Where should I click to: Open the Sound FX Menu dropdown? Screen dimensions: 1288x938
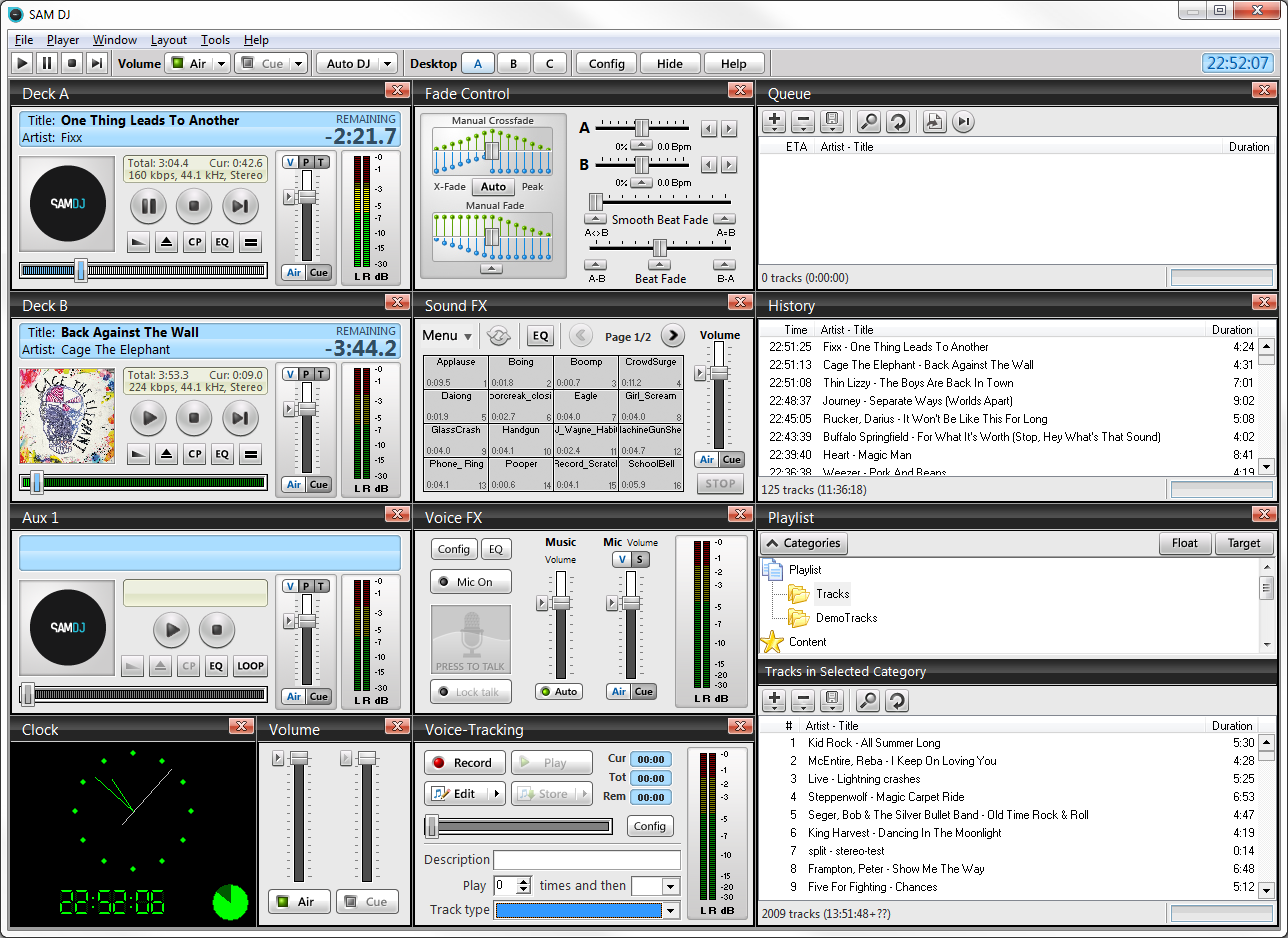click(447, 336)
